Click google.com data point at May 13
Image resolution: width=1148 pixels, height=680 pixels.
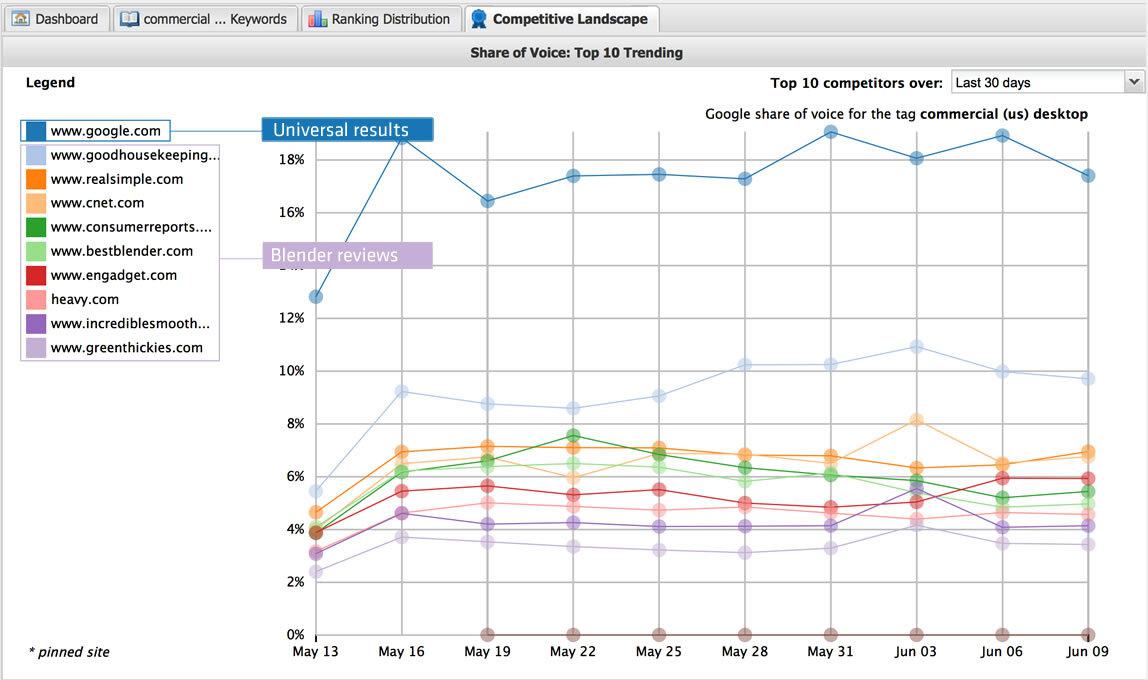316,297
